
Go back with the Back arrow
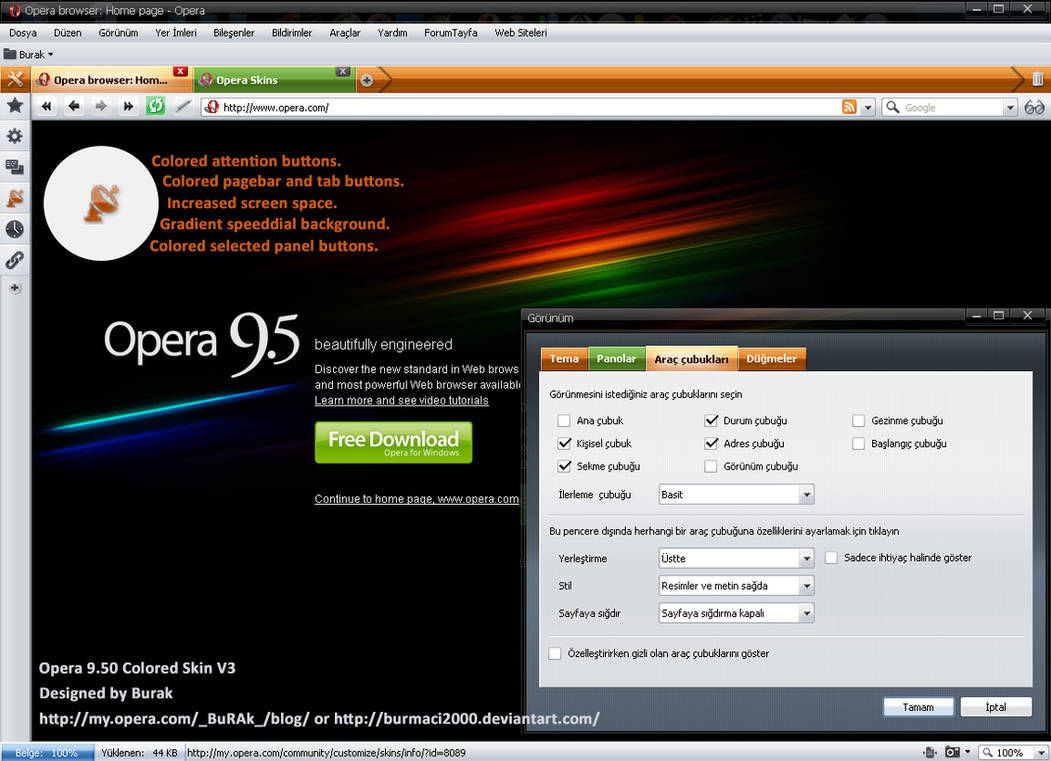[x=74, y=106]
